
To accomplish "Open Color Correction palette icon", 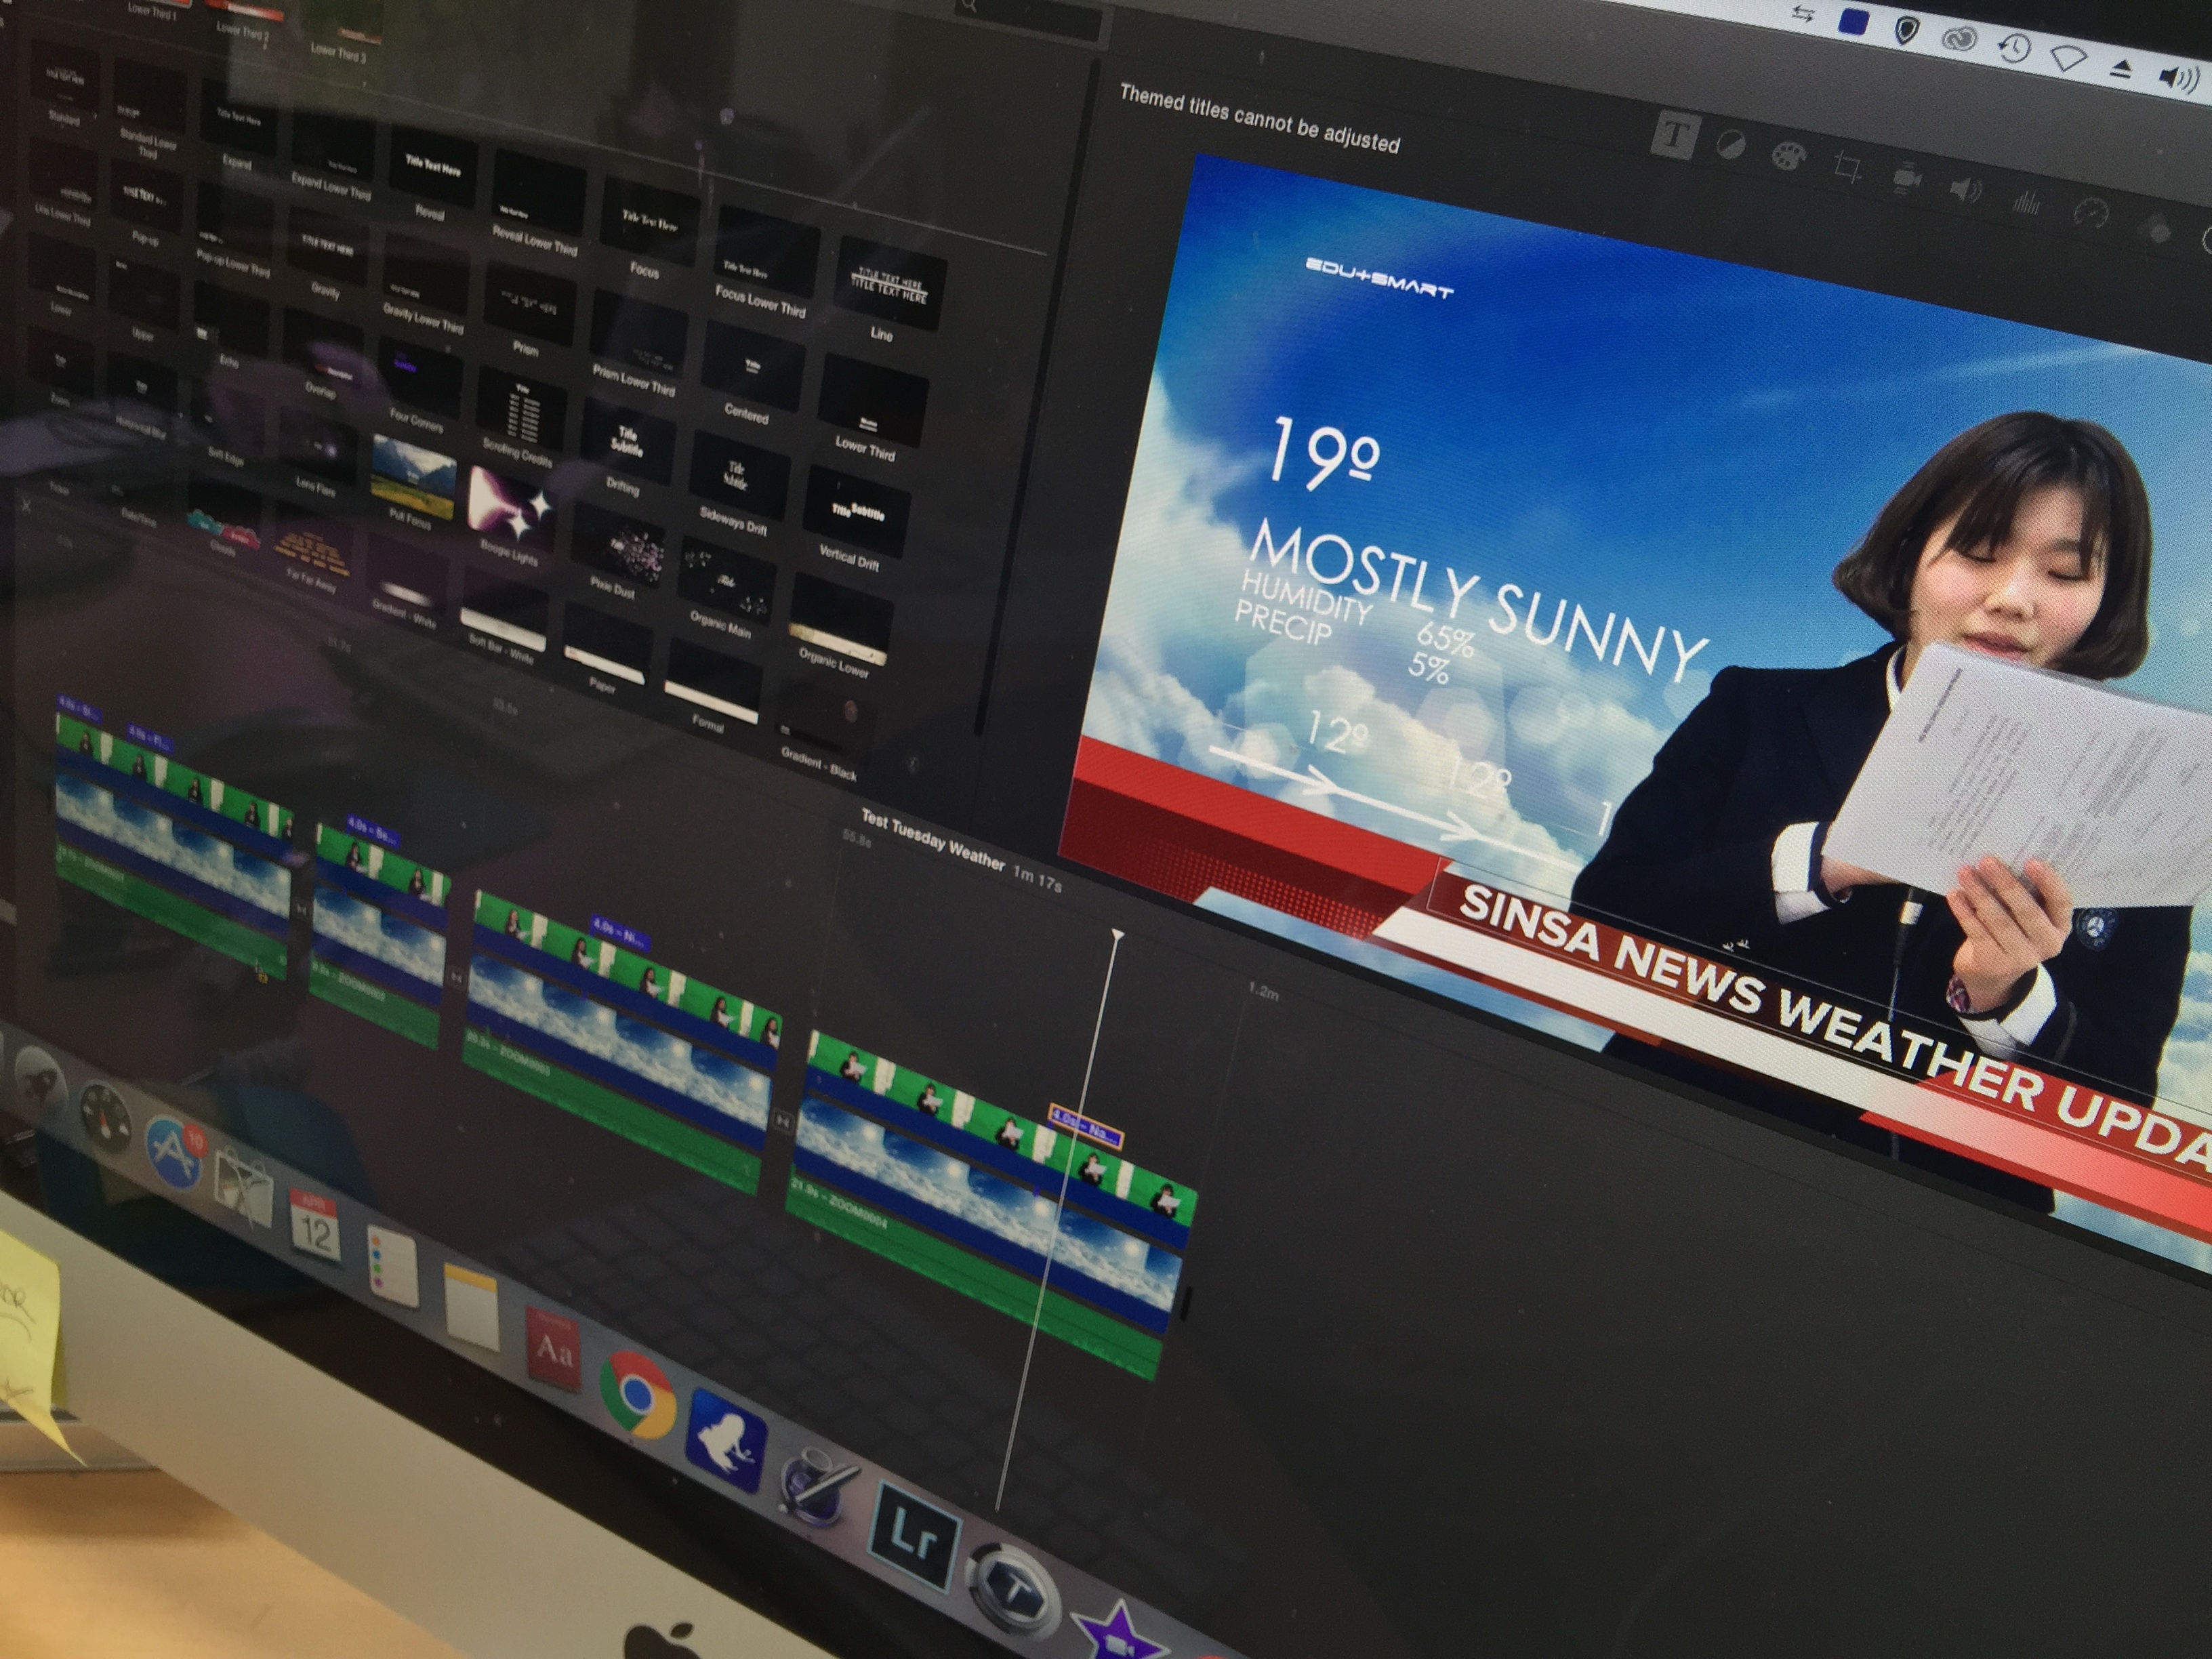I will point(1788,157).
